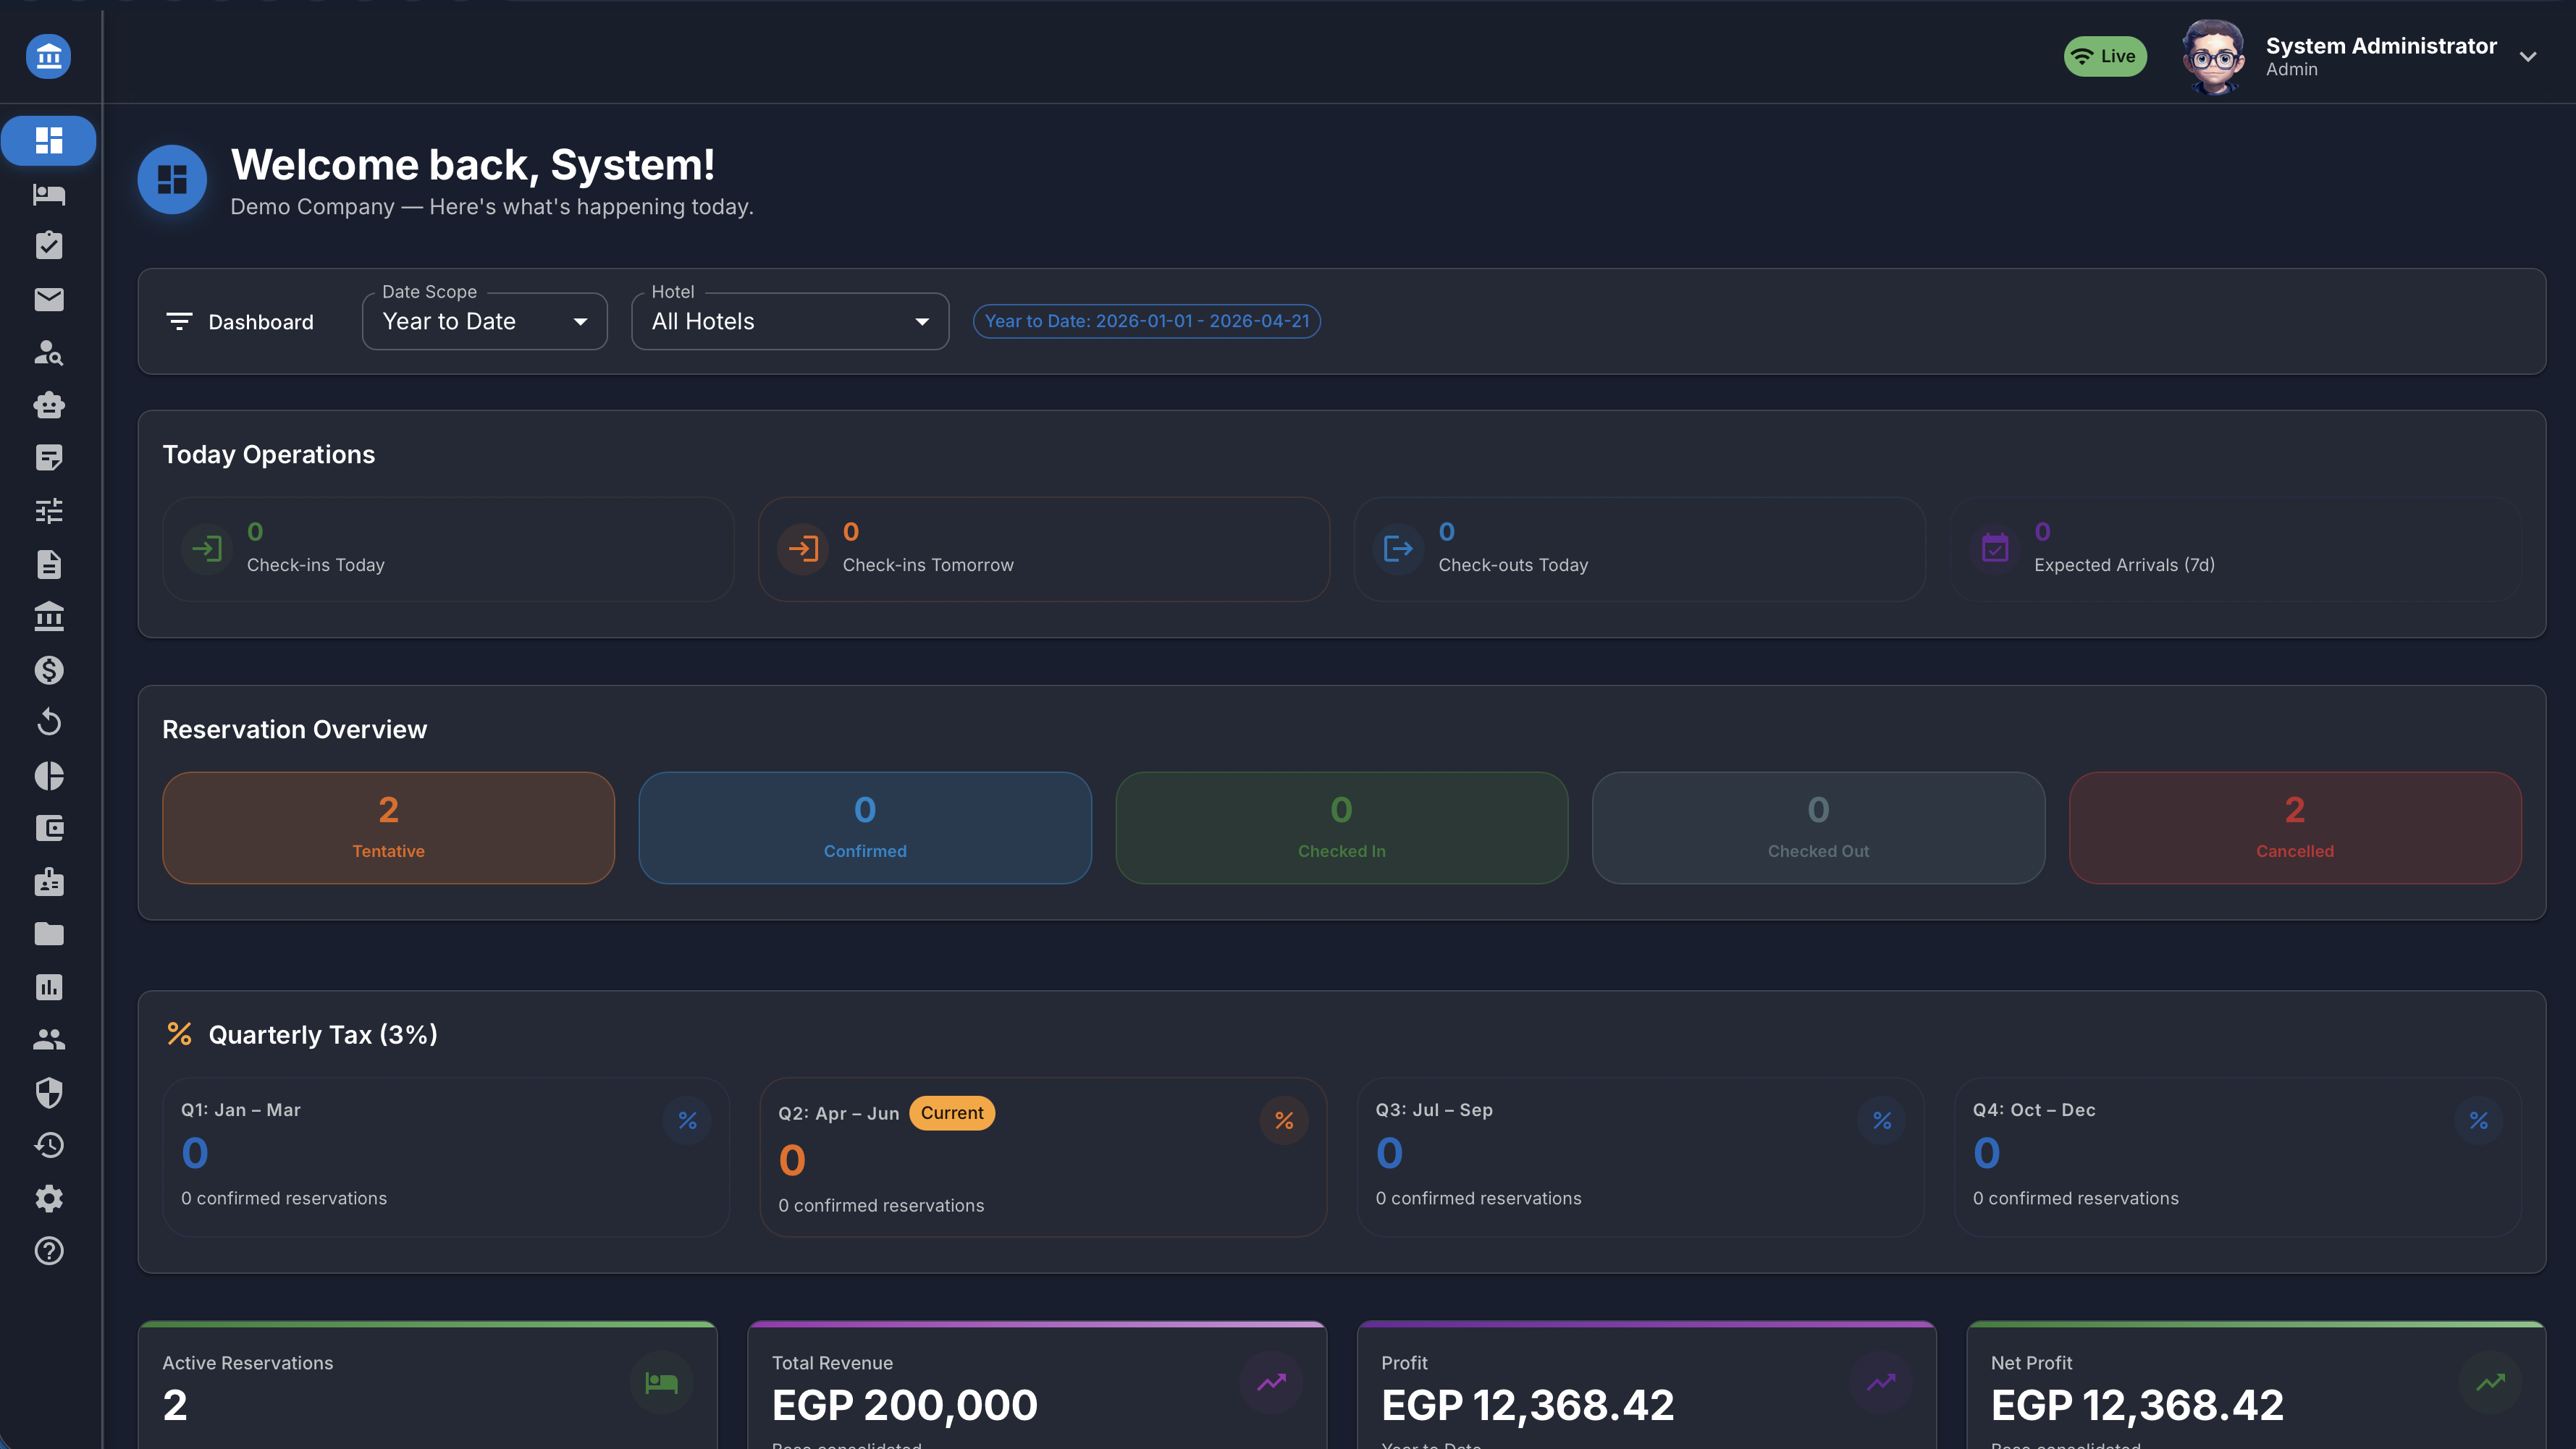Click the Q4 percent icon
This screenshot has height=1449, width=2576.
tap(2478, 1121)
